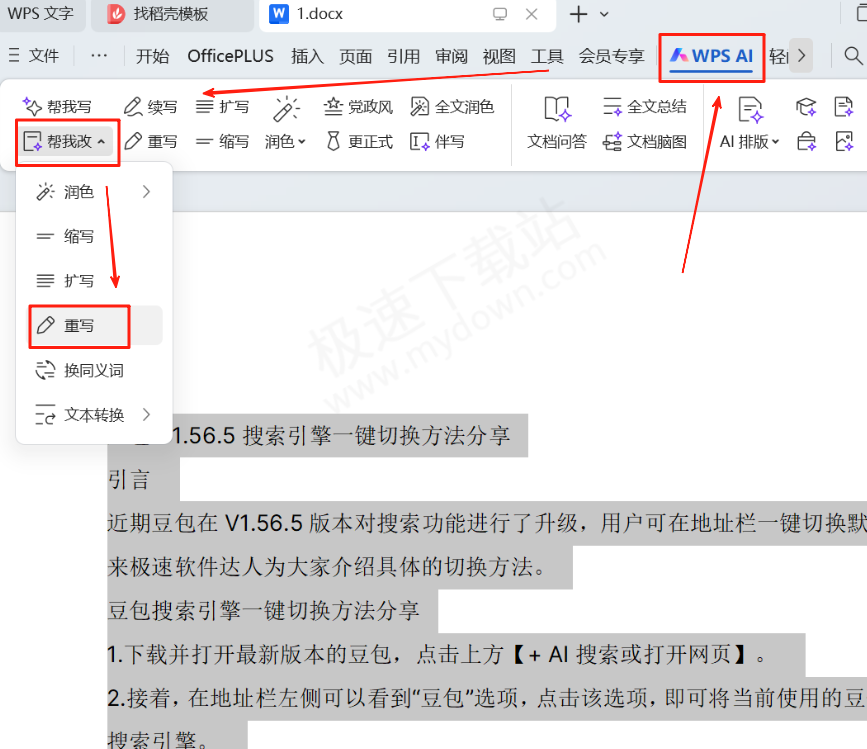Select the 更正式 formal tone tool
The height and width of the screenshot is (749, 867).
click(358, 141)
